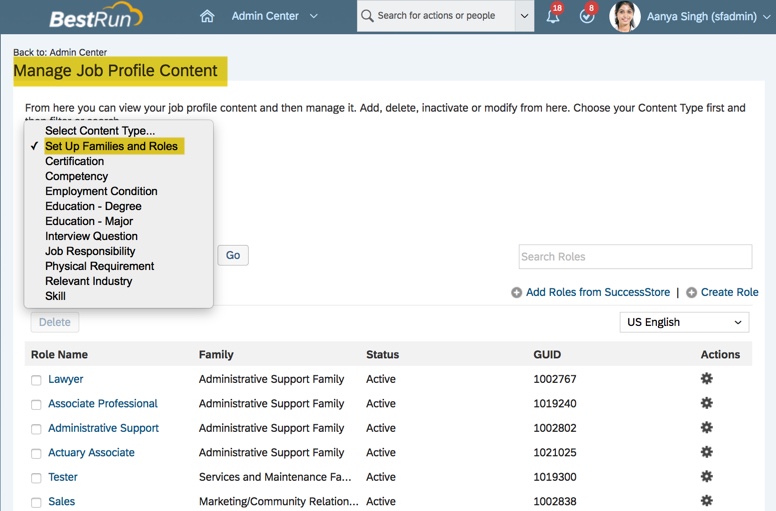Expand the search scope dropdown arrow
The height and width of the screenshot is (511, 776).
(x=525, y=16)
